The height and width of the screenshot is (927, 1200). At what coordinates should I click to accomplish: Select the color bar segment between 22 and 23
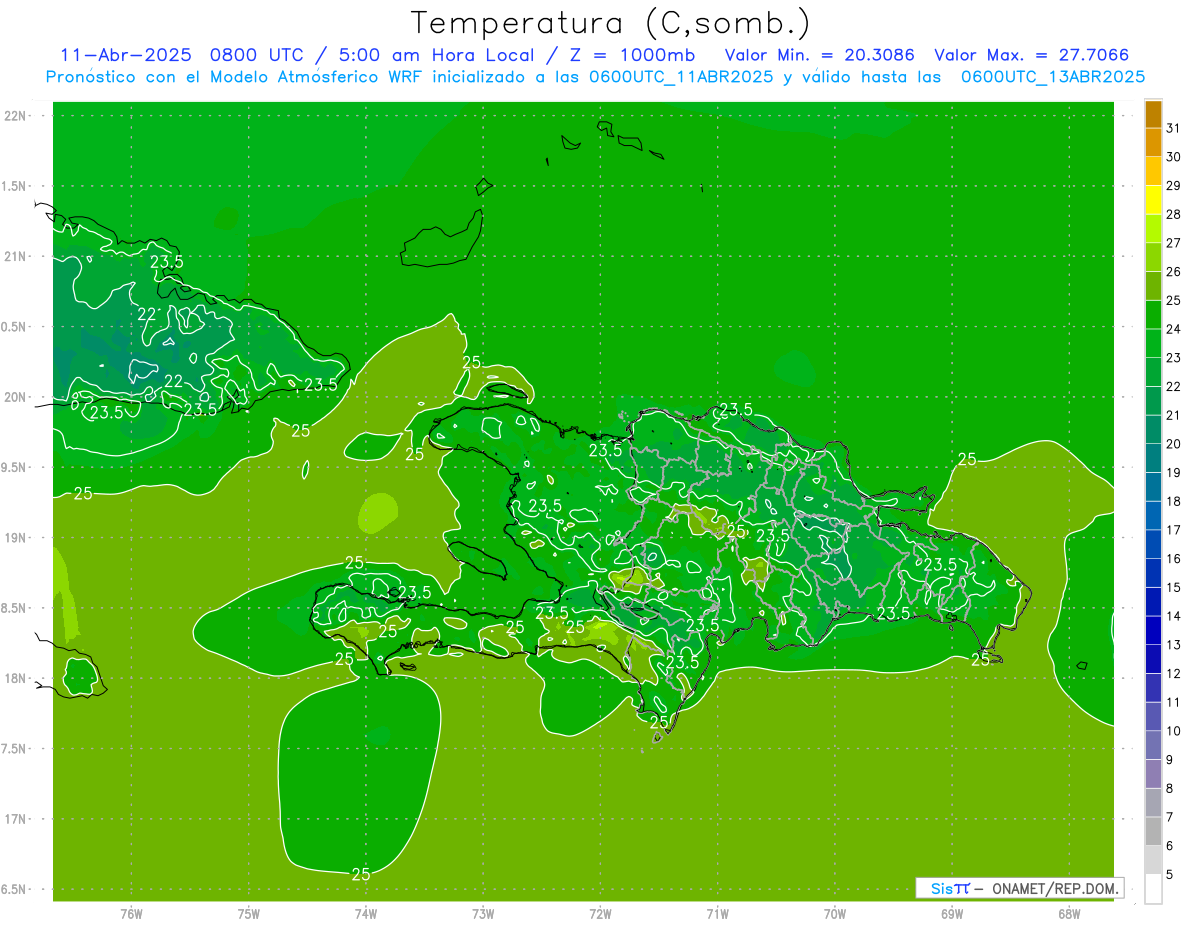tap(1153, 372)
